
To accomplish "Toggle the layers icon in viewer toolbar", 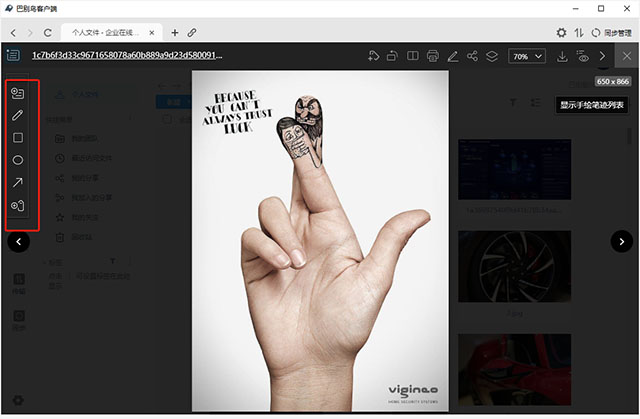I will (492, 56).
